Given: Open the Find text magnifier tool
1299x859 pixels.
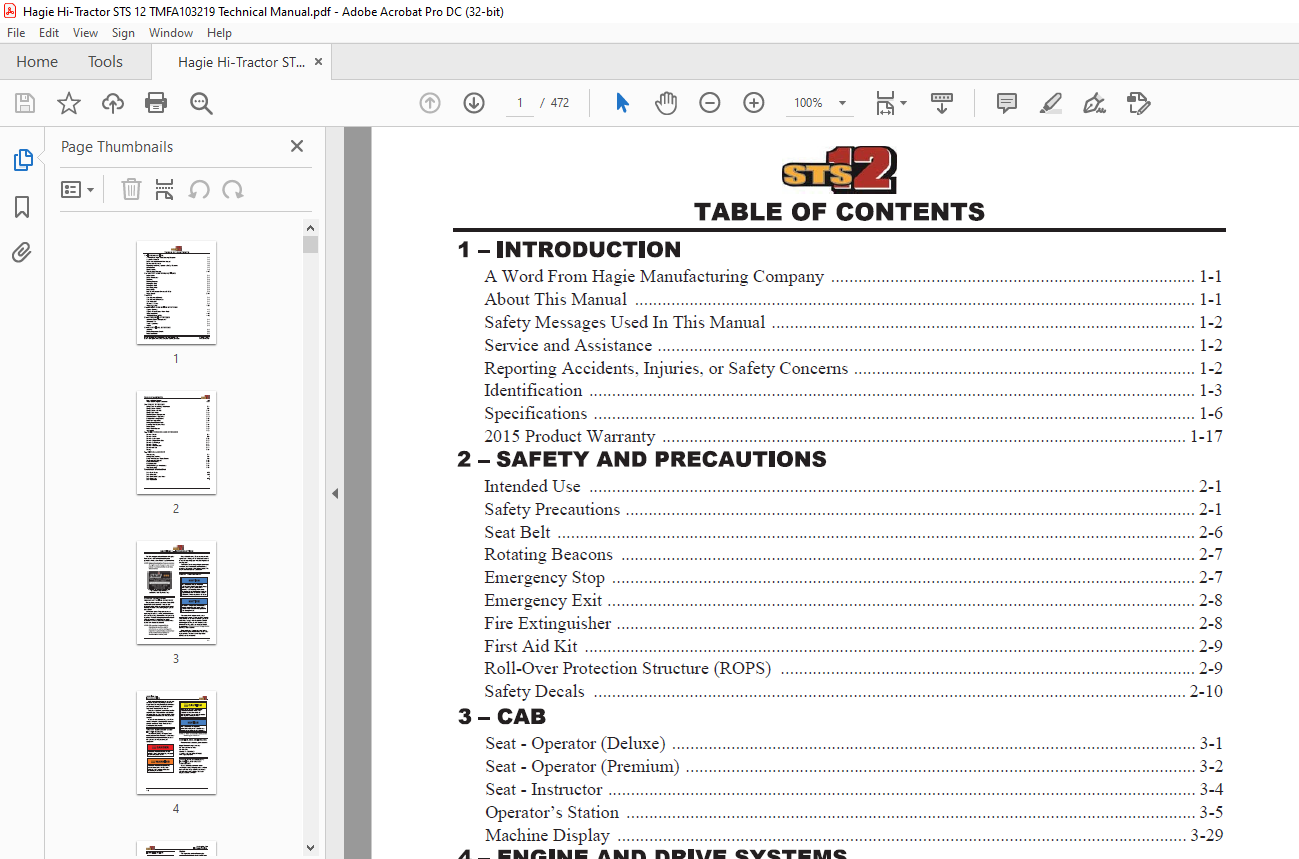Looking at the screenshot, I should point(201,103).
